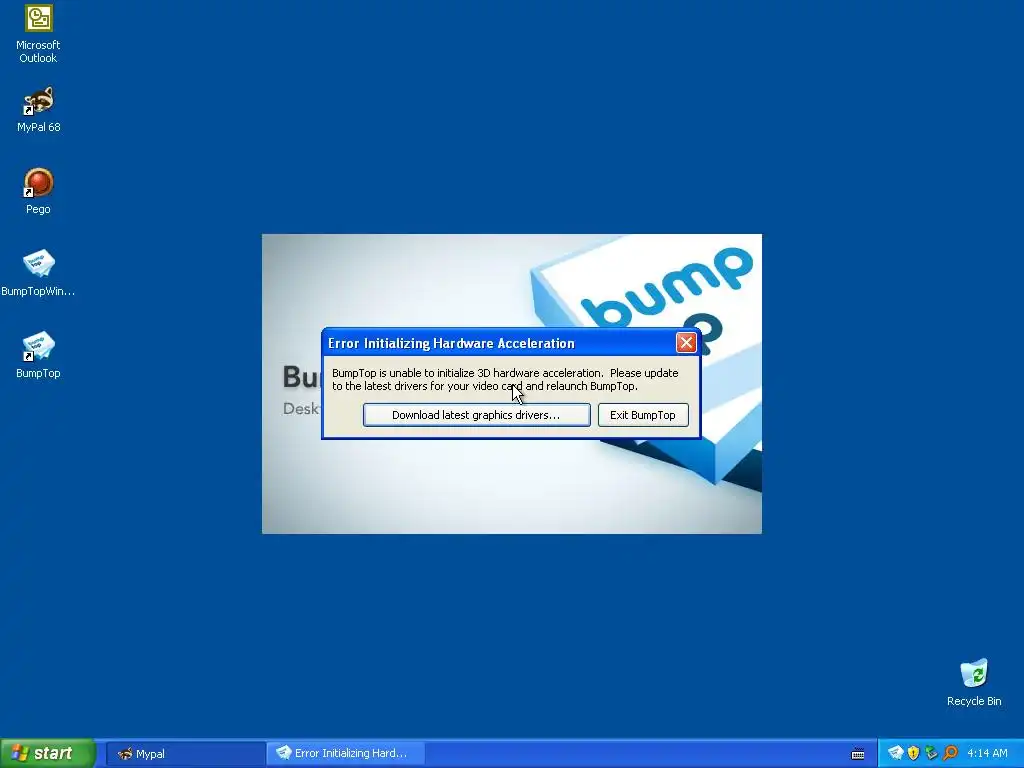
Task: Click the on-screen keyboard taskbar icon
Action: pos(858,754)
